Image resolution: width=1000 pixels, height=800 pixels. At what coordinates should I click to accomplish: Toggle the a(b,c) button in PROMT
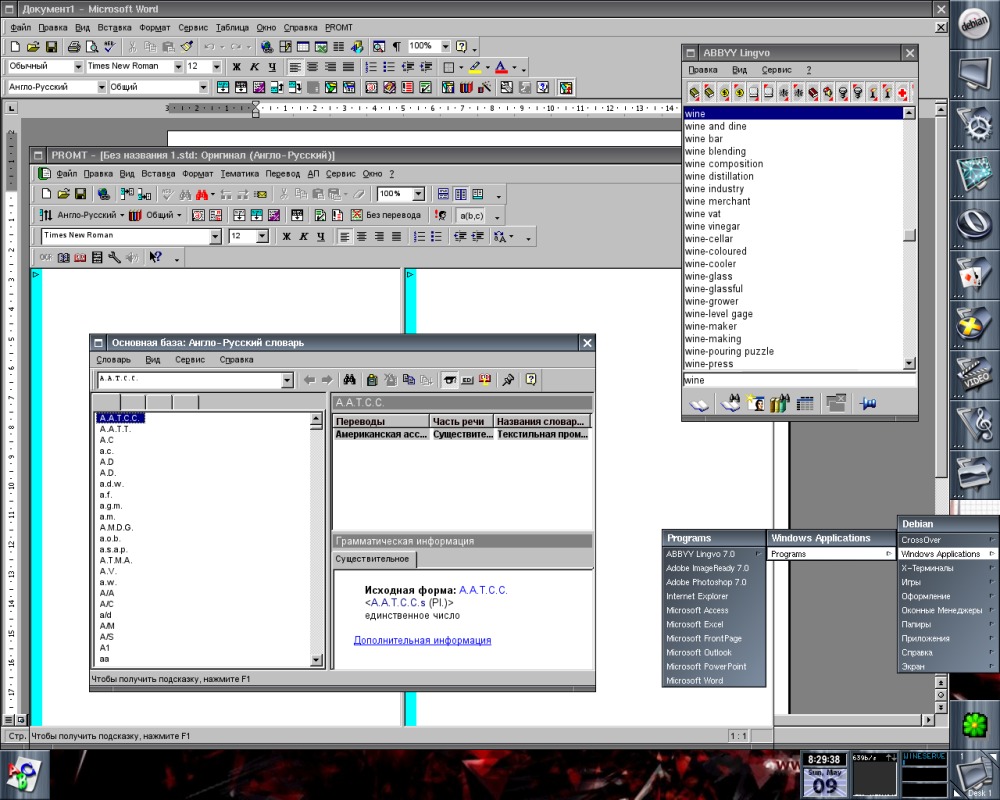(x=471, y=216)
